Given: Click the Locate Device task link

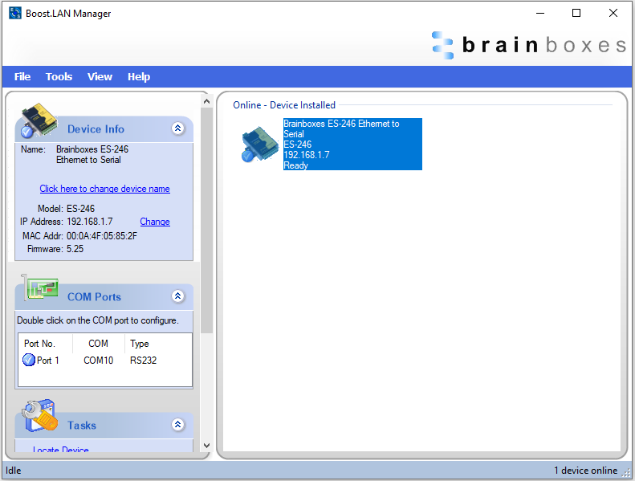Looking at the screenshot, I should point(61,449).
